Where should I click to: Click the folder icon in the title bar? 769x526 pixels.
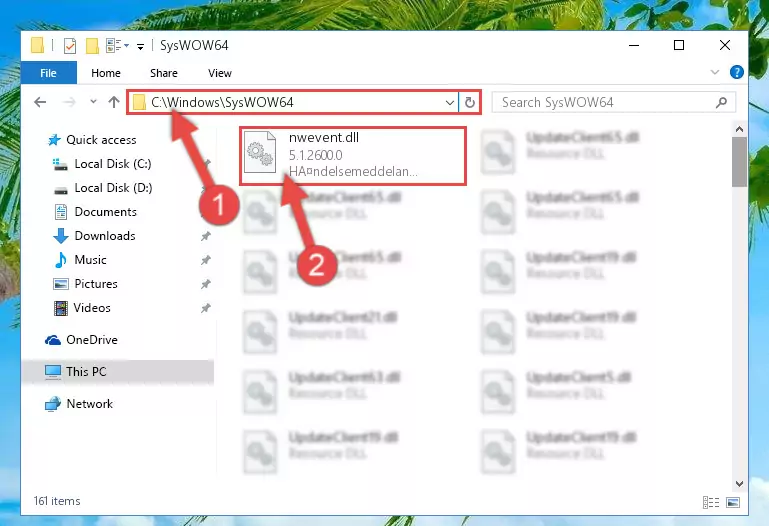click(37, 45)
